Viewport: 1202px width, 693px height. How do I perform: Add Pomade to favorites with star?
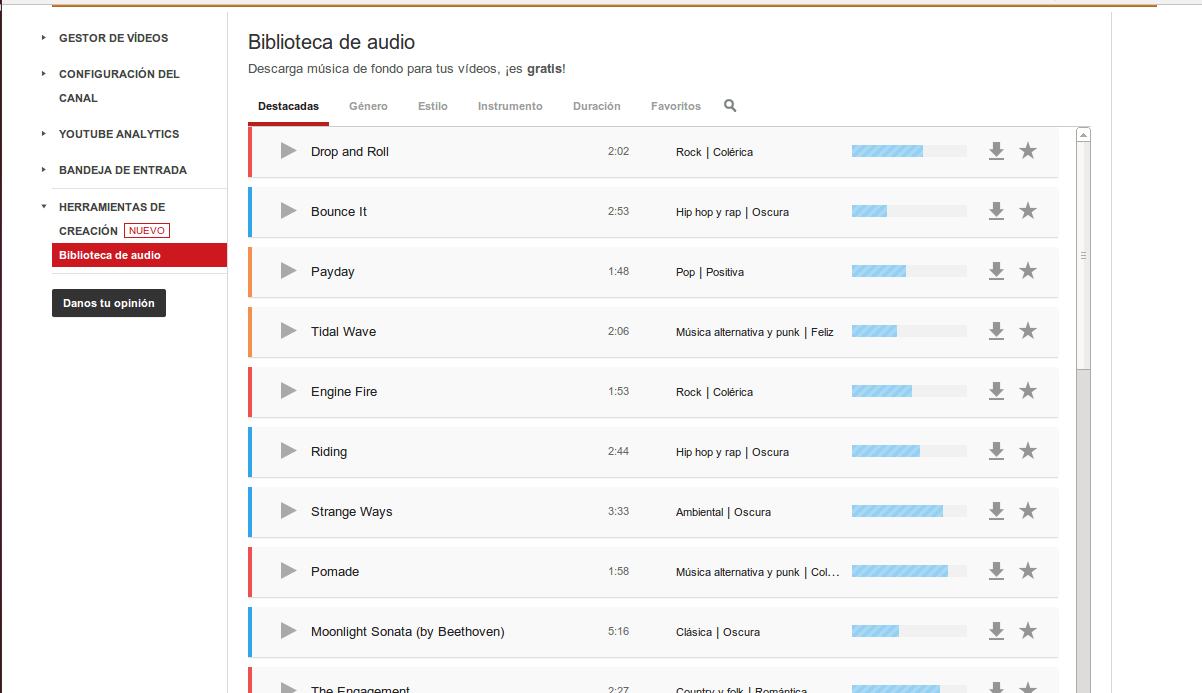pyautogui.click(x=1028, y=571)
